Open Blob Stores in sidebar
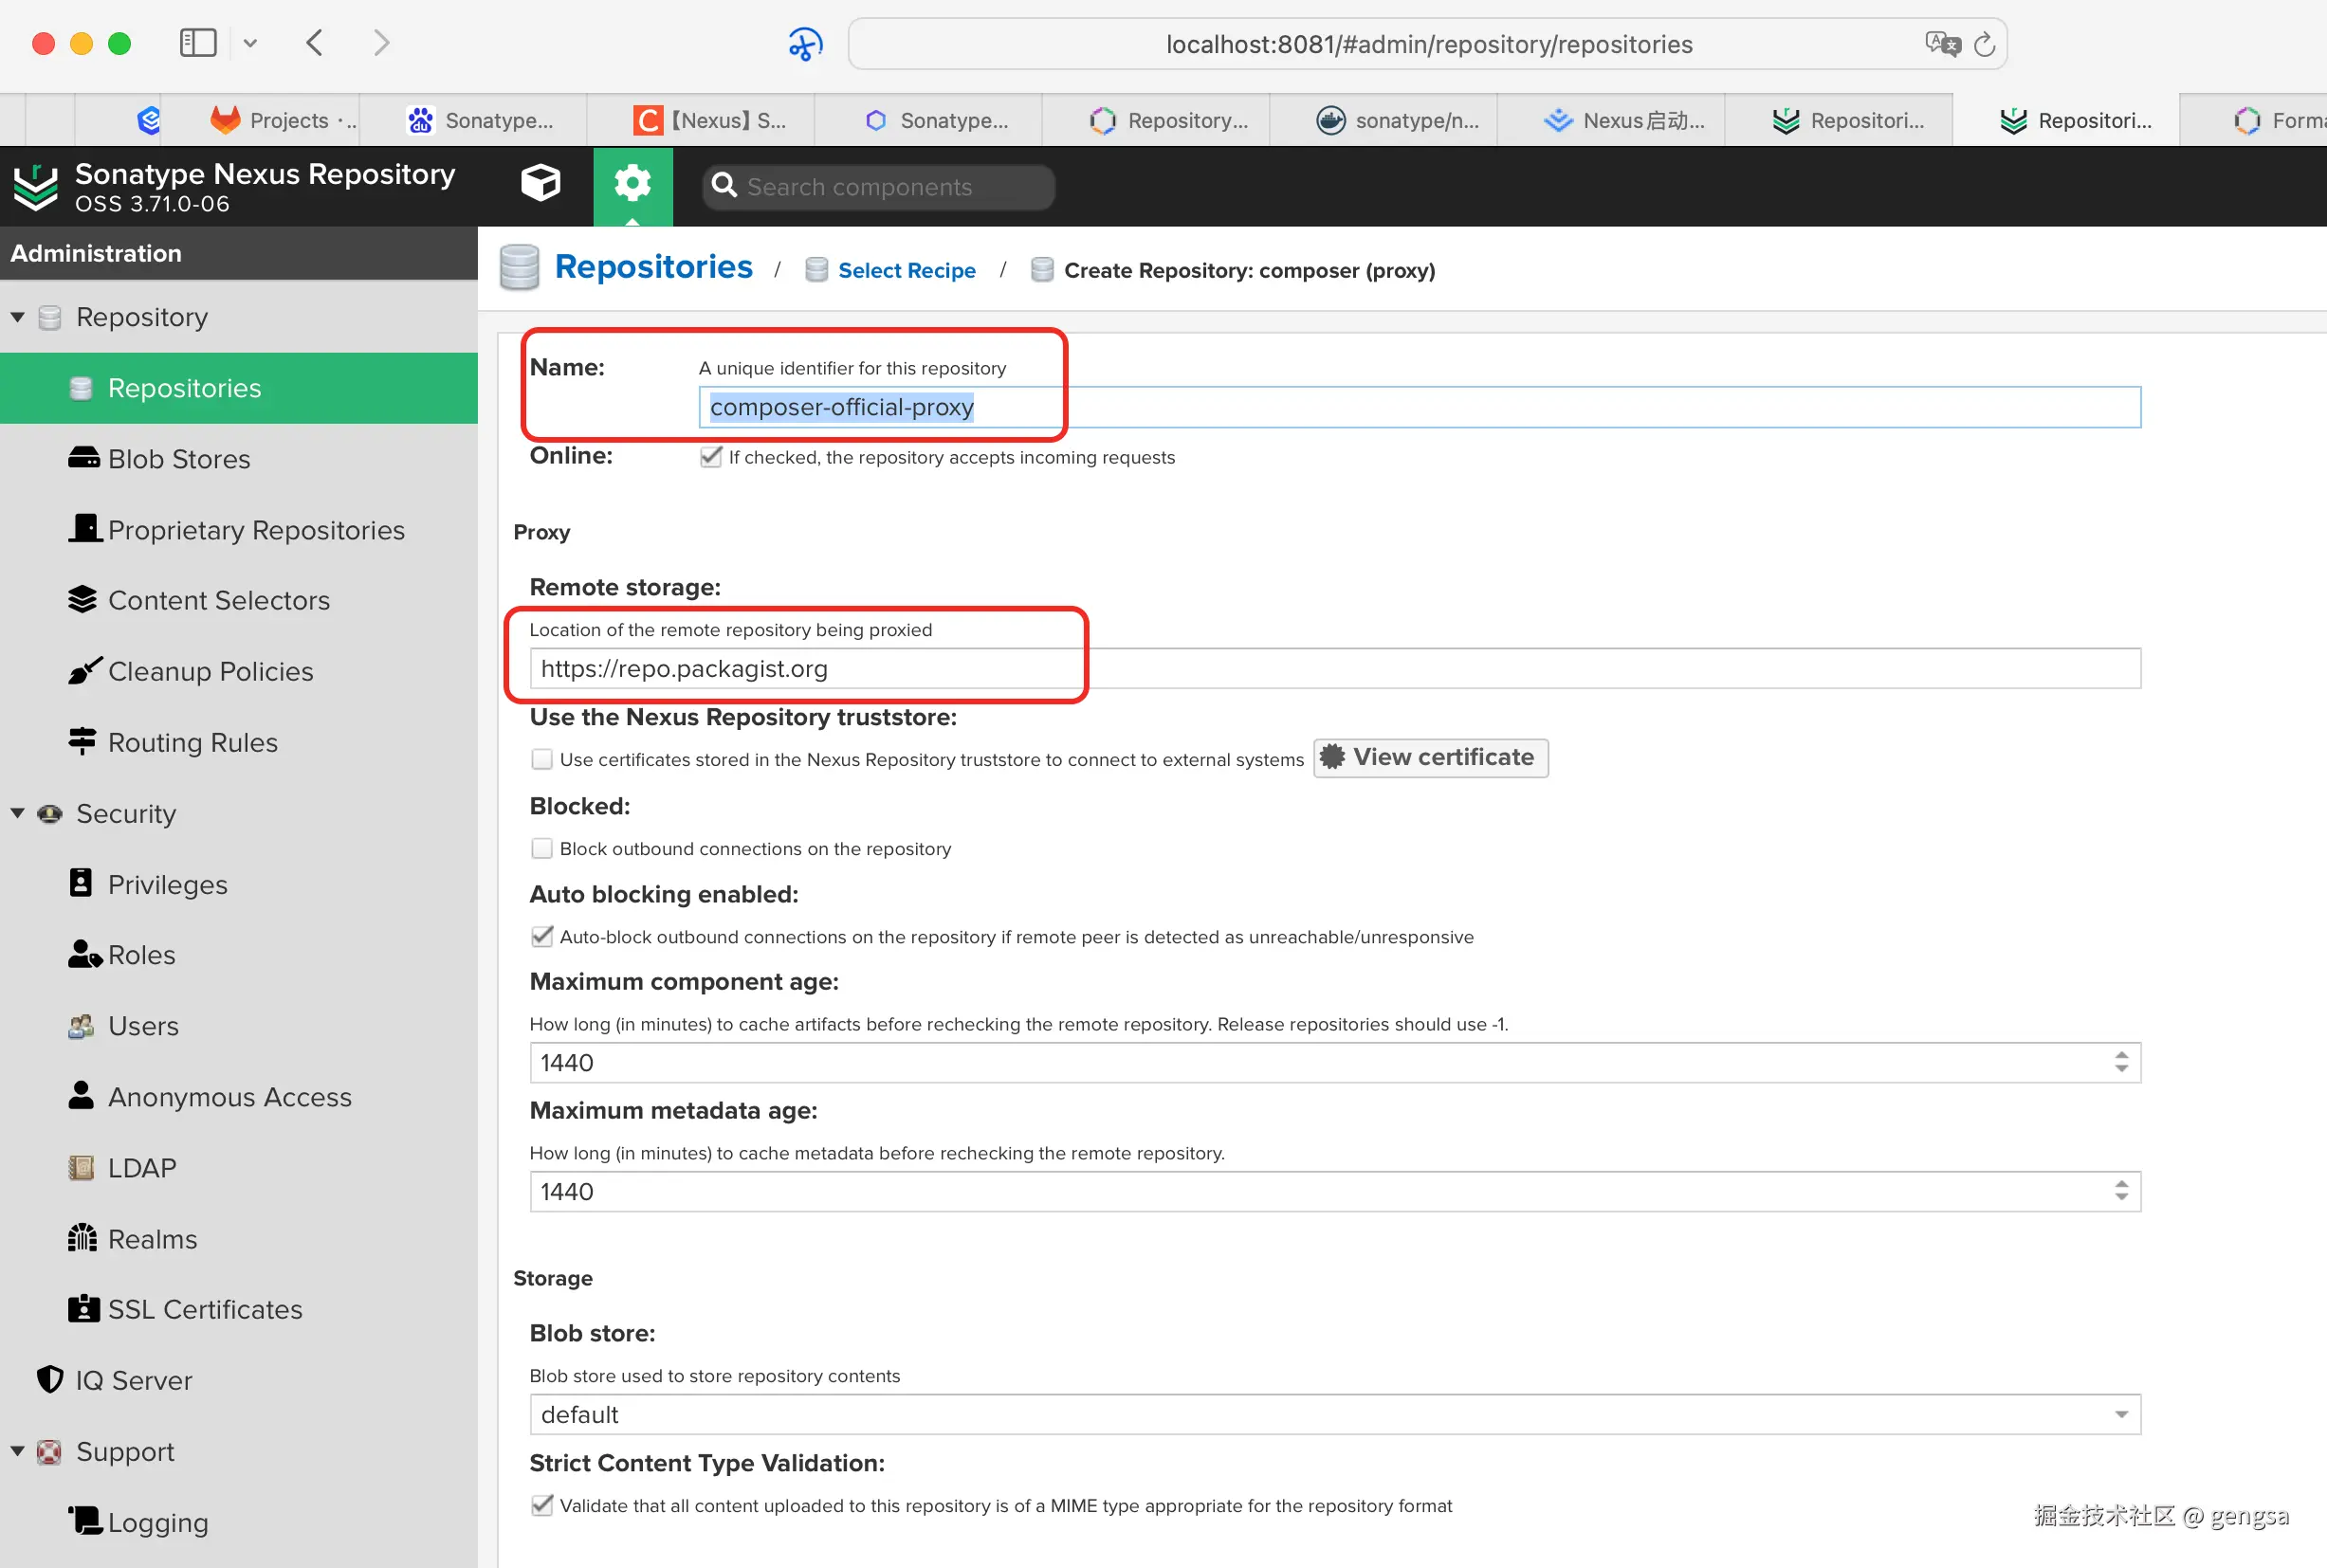This screenshot has height=1568, width=2327. tap(178, 459)
